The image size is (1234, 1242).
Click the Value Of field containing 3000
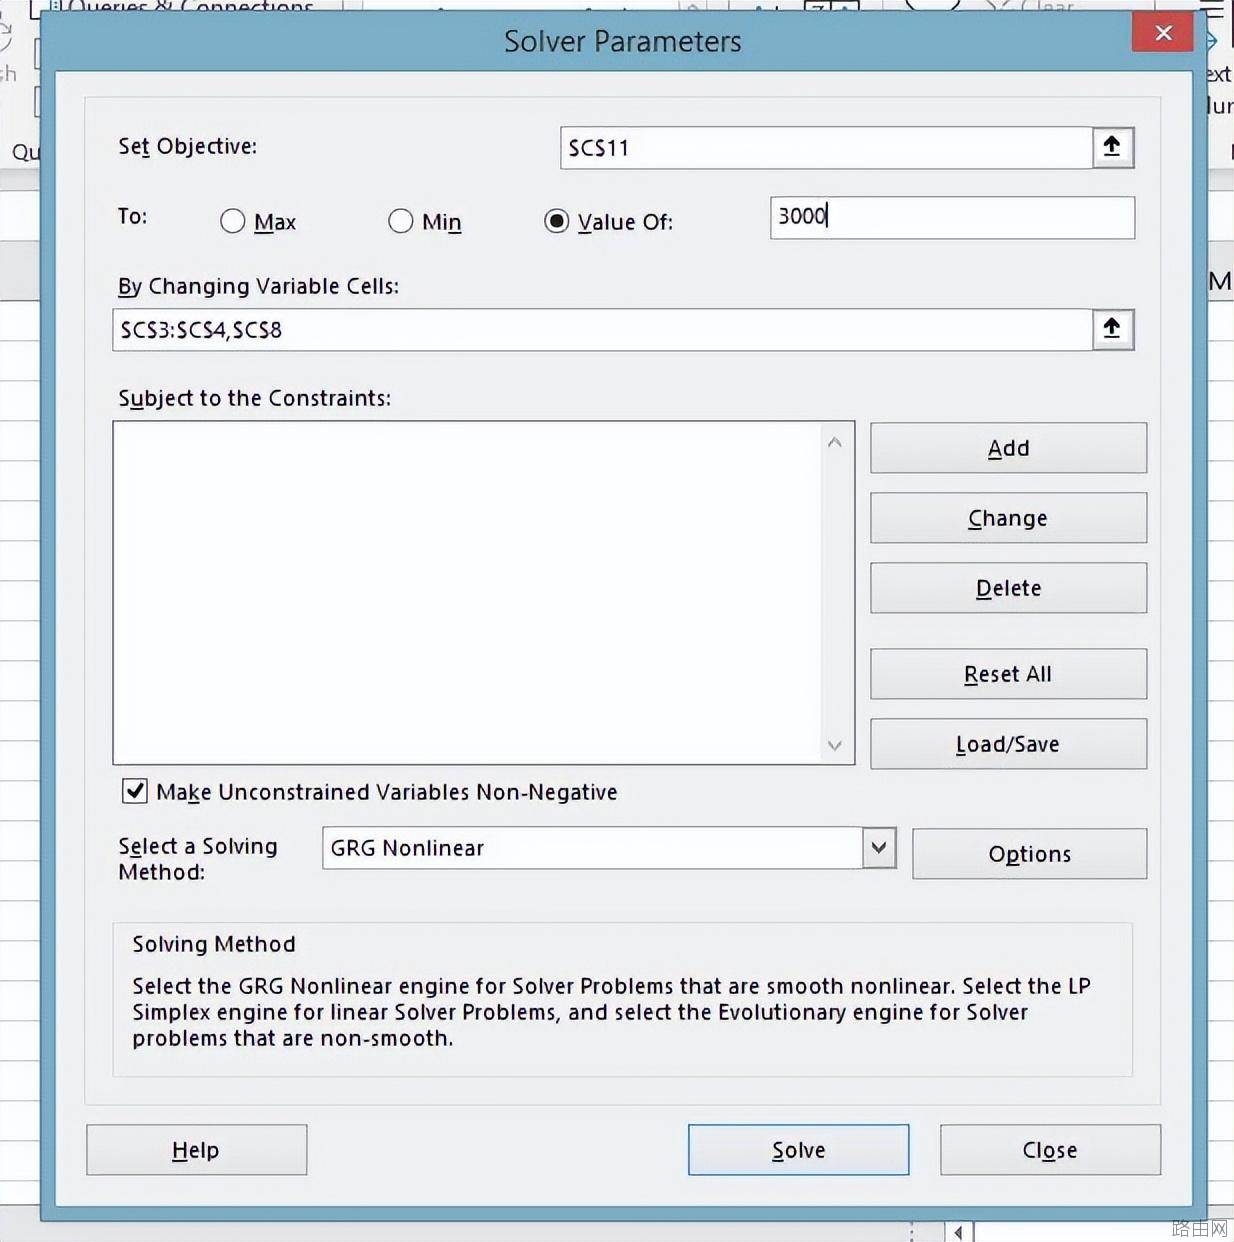(x=952, y=217)
